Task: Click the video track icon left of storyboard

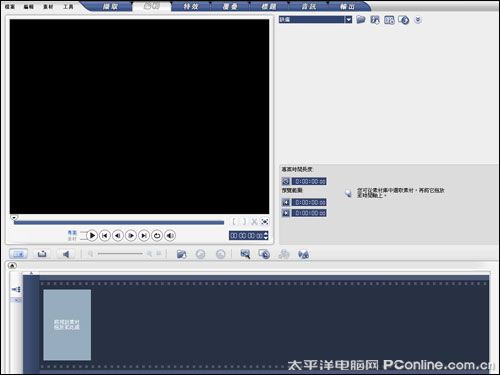Action: pos(16,289)
